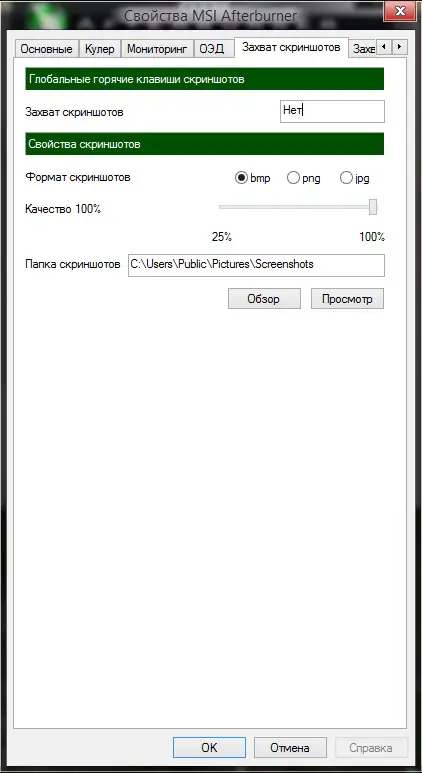Switch to the Основные tab
This screenshot has width=422, height=773.
46,49
